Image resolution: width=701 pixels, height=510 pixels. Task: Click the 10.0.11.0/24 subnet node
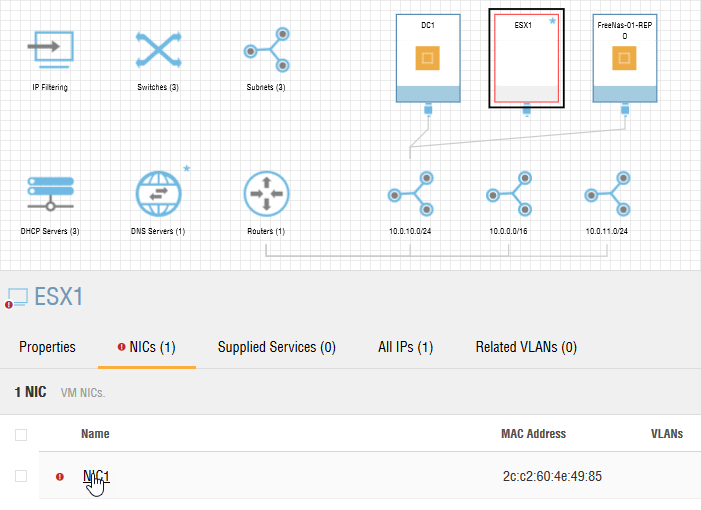click(x=607, y=194)
